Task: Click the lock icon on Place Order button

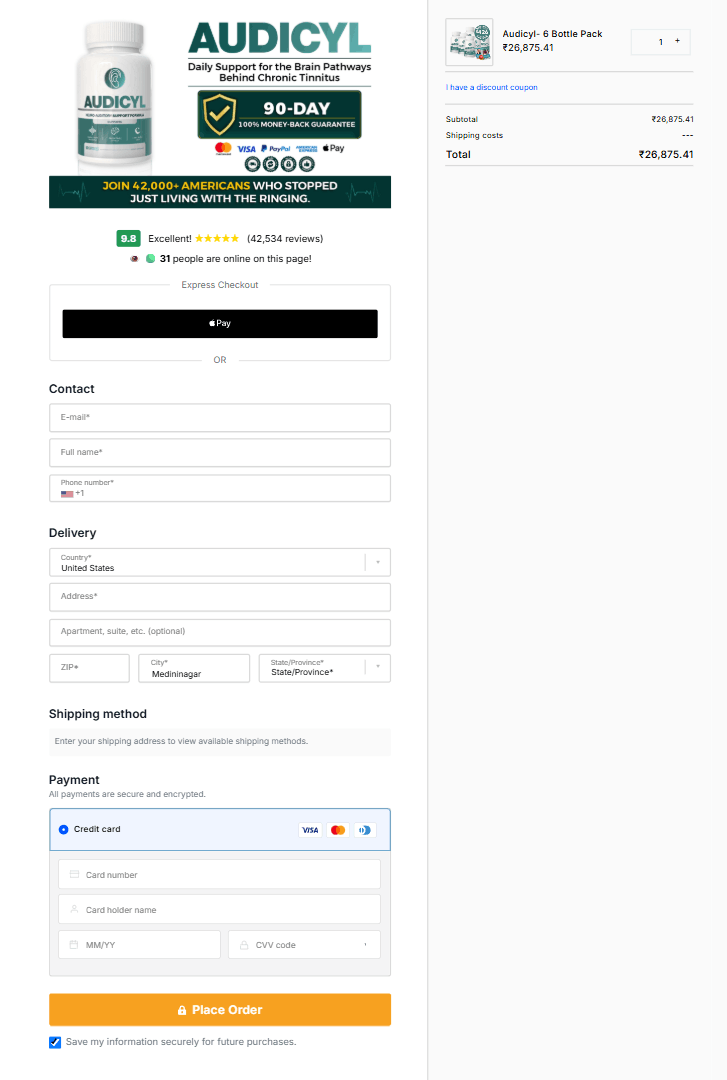Action: [x=182, y=1010]
